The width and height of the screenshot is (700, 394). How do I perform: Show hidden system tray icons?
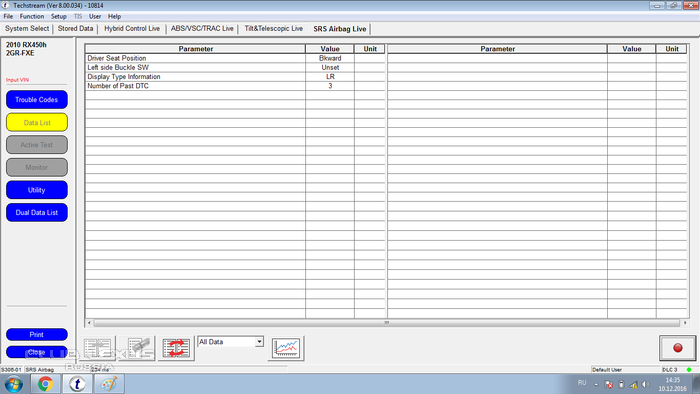596,384
